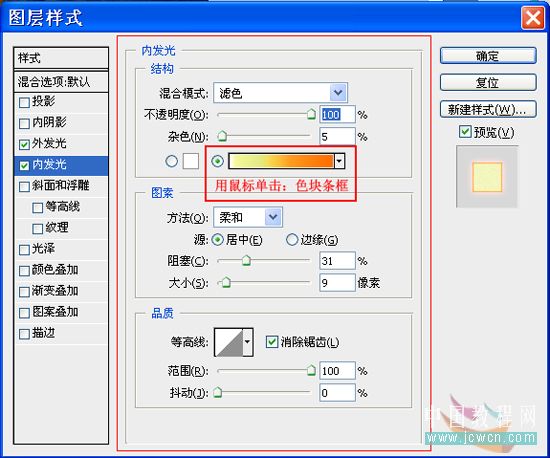The height and width of the screenshot is (458, 550).
Task: Click the 抖动 slider handle
Action: (x=218, y=392)
